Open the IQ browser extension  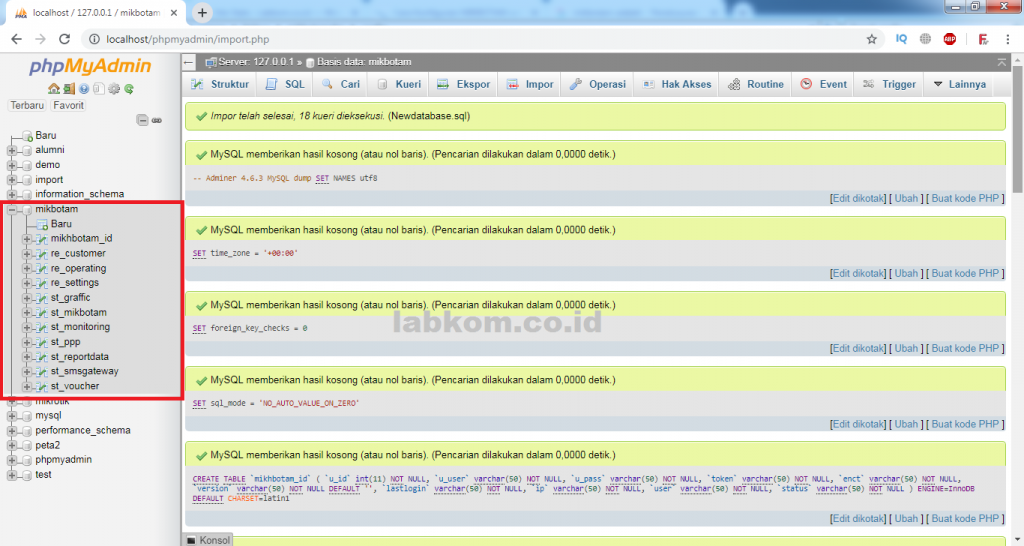901,39
